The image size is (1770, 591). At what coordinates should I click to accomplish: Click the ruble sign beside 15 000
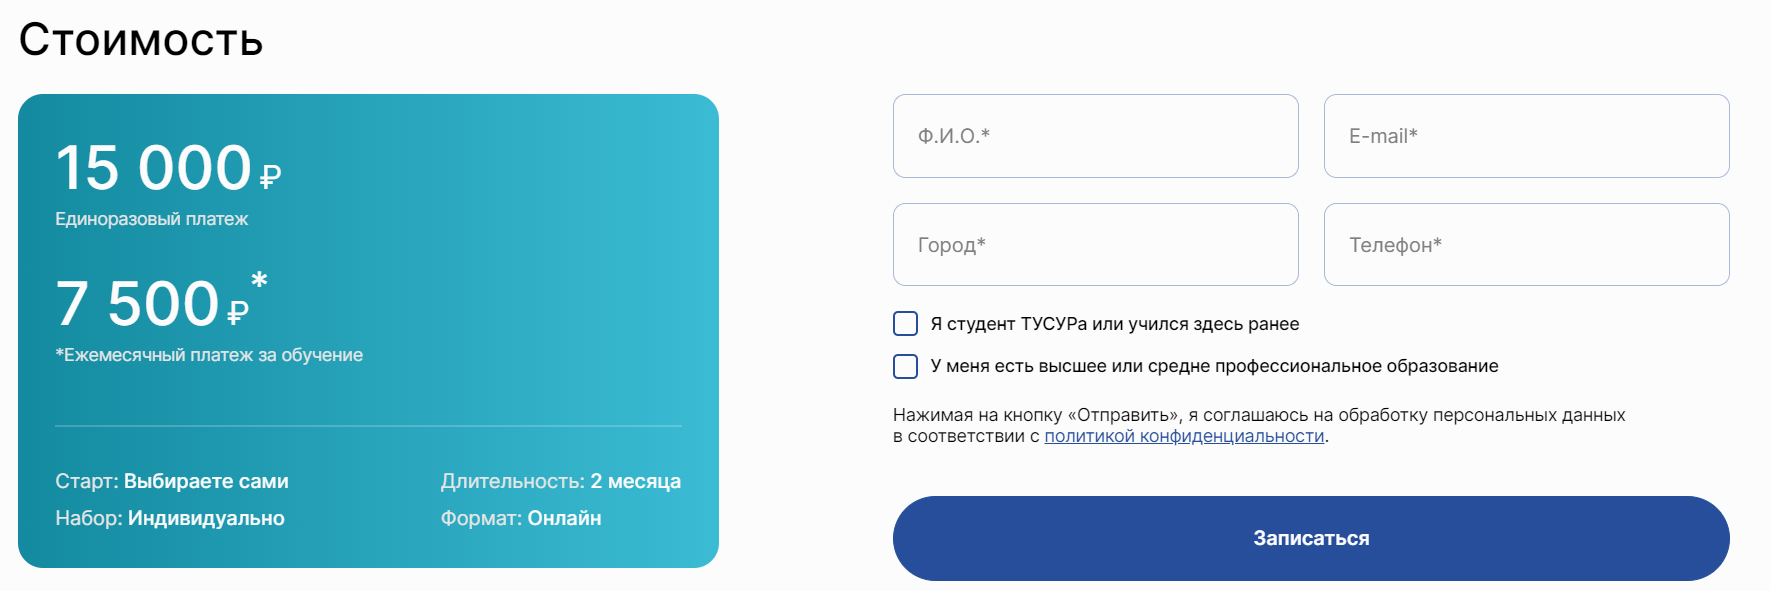pyautogui.click(x=270, y=177)
